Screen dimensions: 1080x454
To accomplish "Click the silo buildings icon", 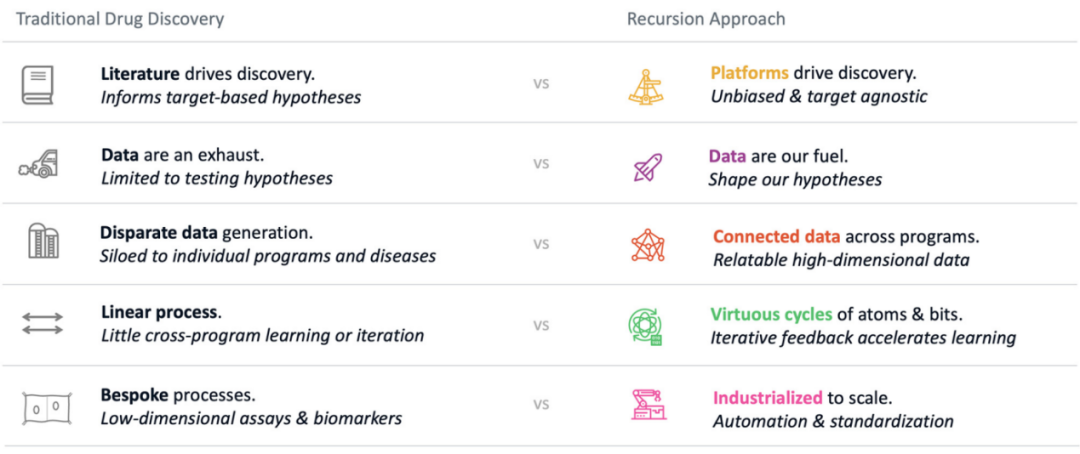I will coord(42,242).
